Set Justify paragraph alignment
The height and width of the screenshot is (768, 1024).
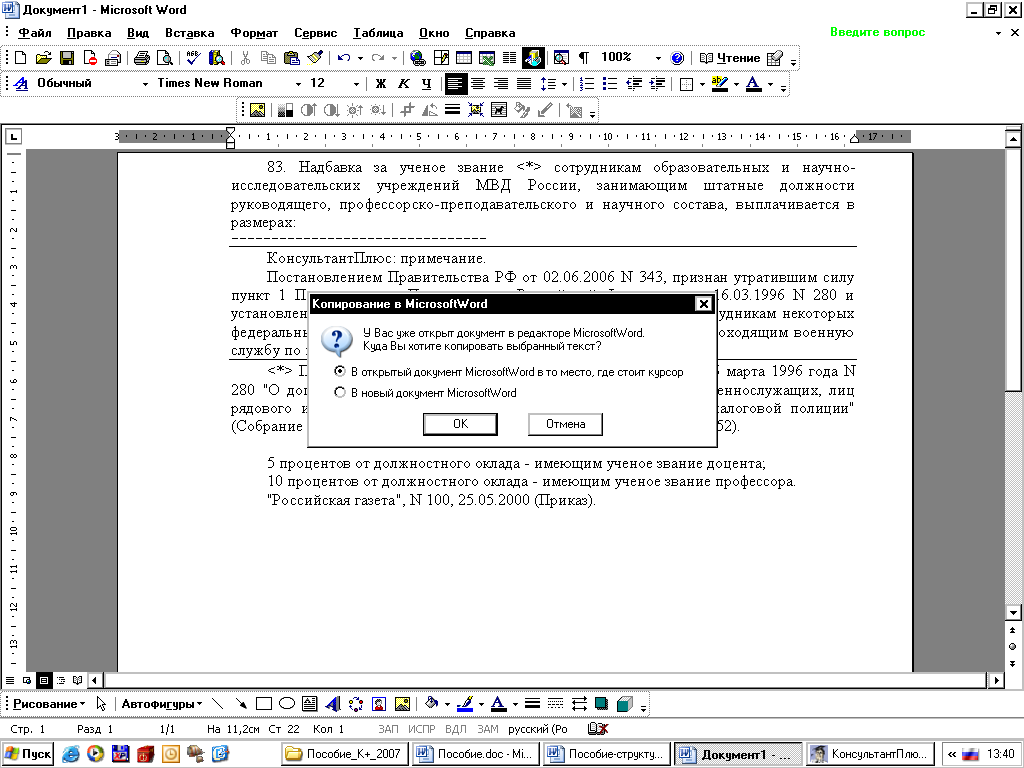point(524,84)
